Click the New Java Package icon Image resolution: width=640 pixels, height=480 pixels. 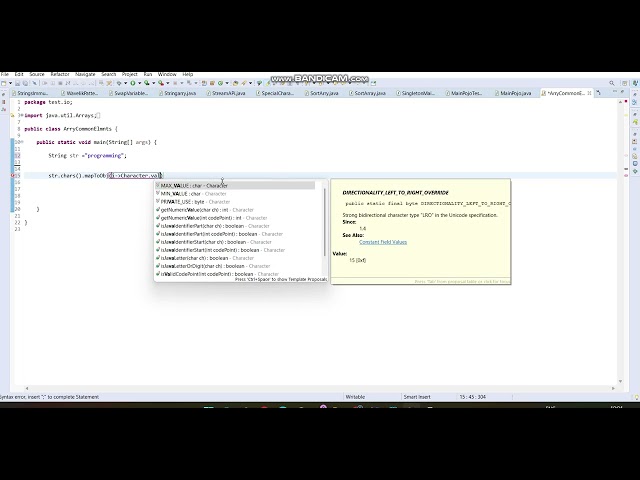pos(212,83)
